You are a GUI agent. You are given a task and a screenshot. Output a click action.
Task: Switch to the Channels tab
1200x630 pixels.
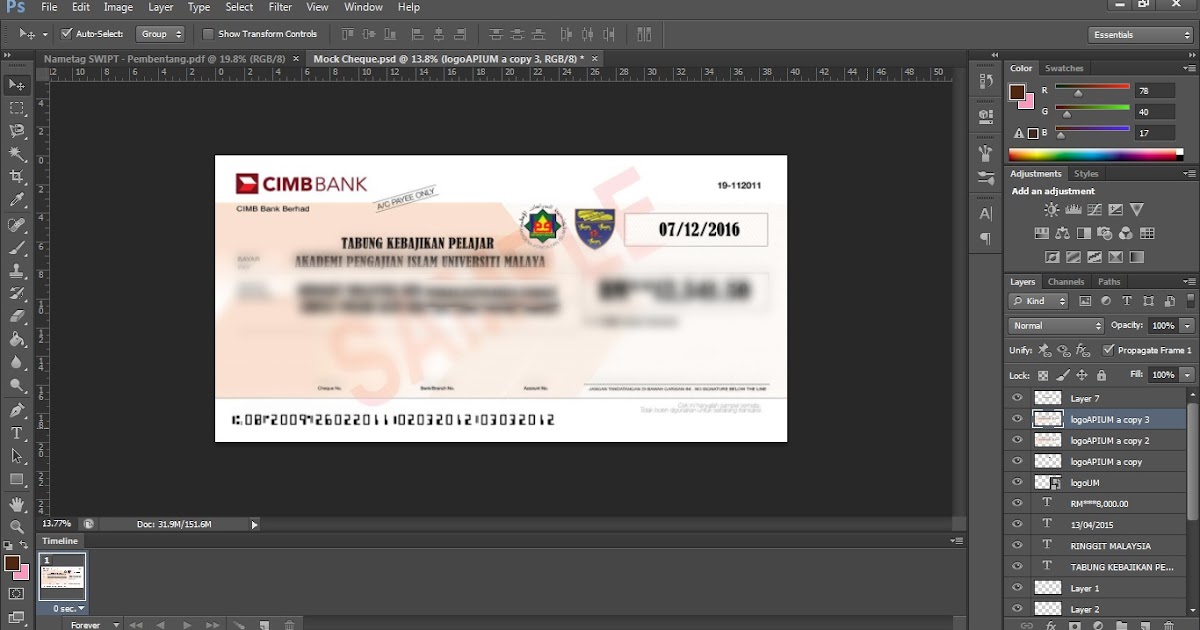(x=1066, y=281)
